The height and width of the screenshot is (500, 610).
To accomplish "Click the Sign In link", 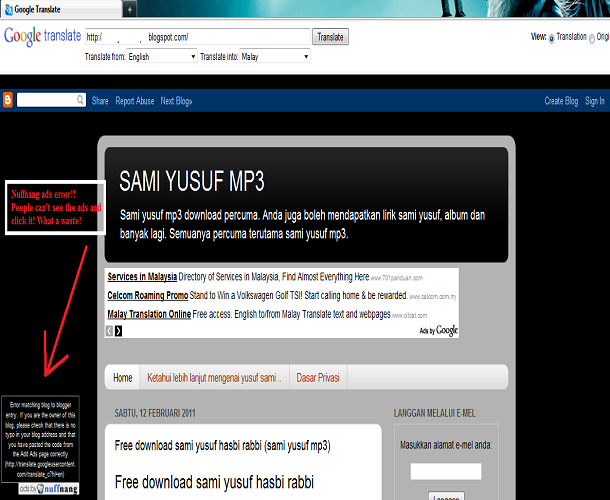I will pyautogui.click(x=595, y=101).
